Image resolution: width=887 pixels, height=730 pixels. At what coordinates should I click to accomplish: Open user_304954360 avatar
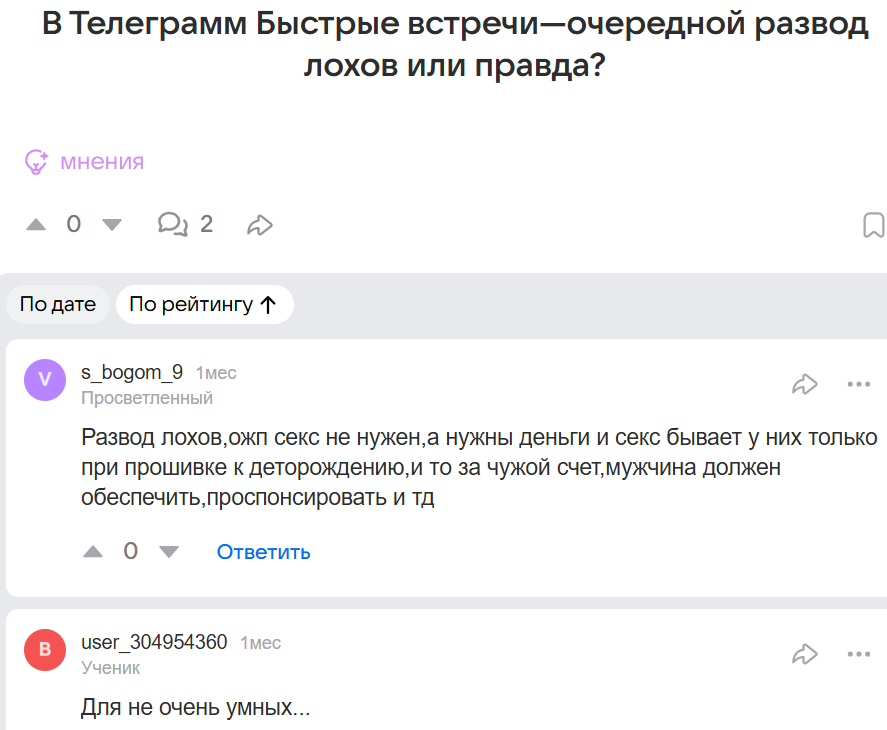tap(44, 651)
